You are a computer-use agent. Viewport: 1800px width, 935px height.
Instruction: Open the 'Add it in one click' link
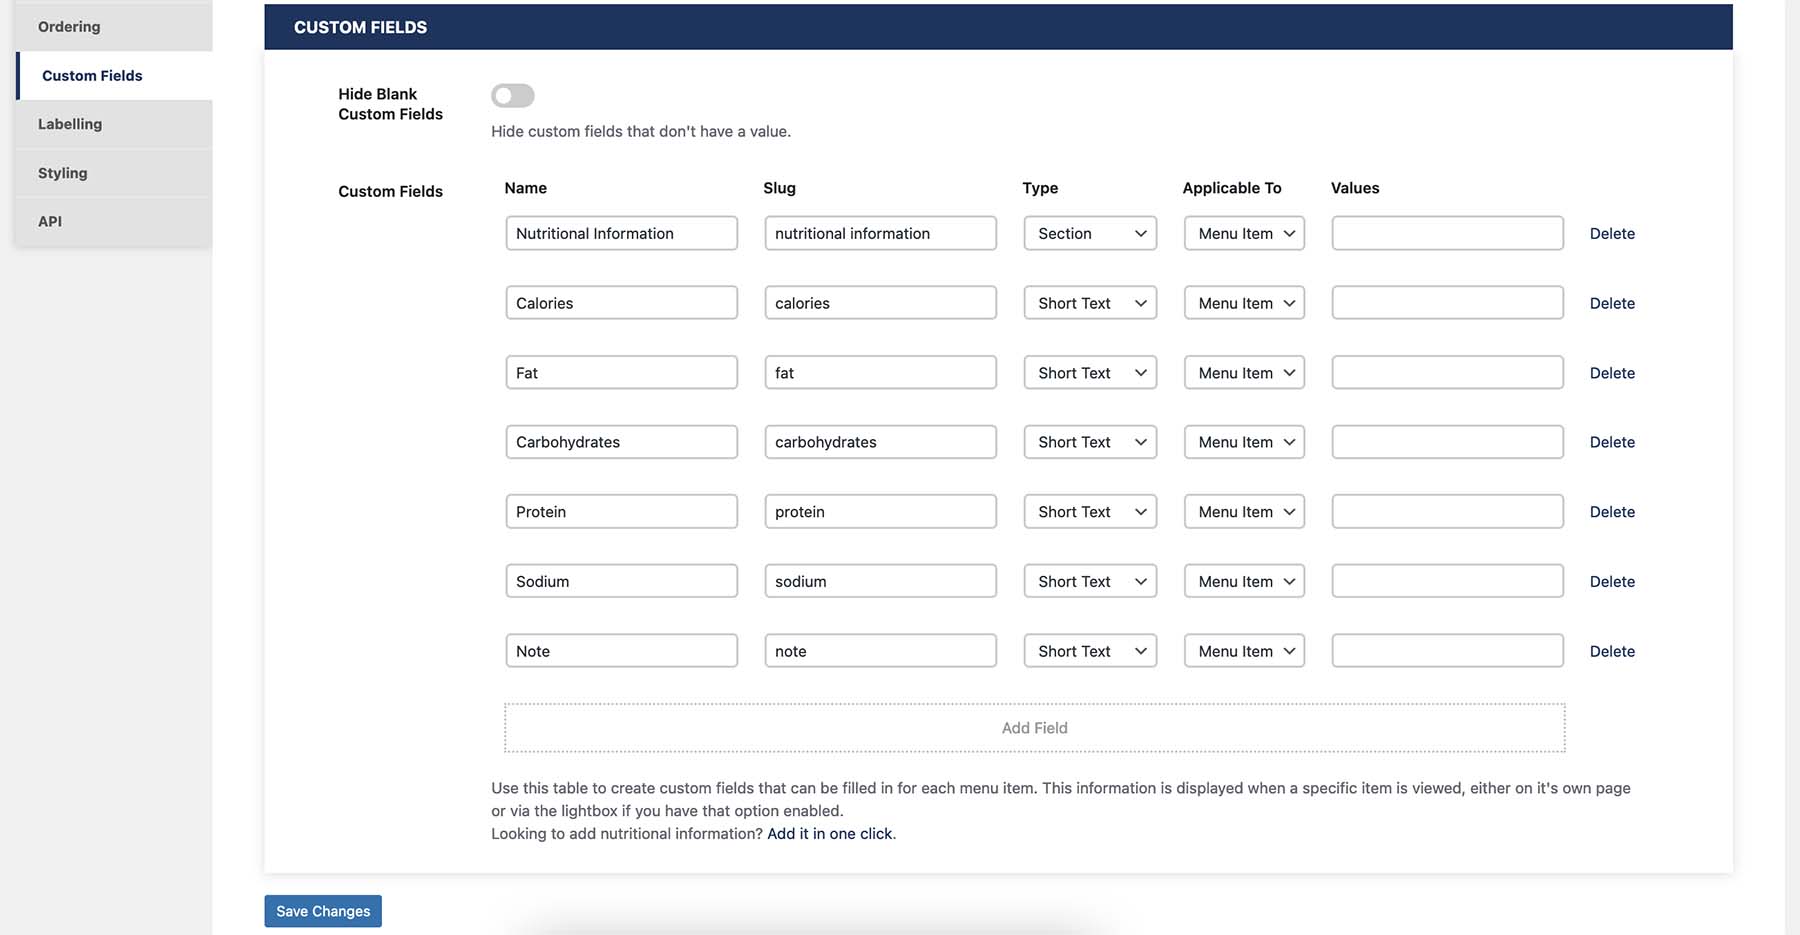point(829,833)
